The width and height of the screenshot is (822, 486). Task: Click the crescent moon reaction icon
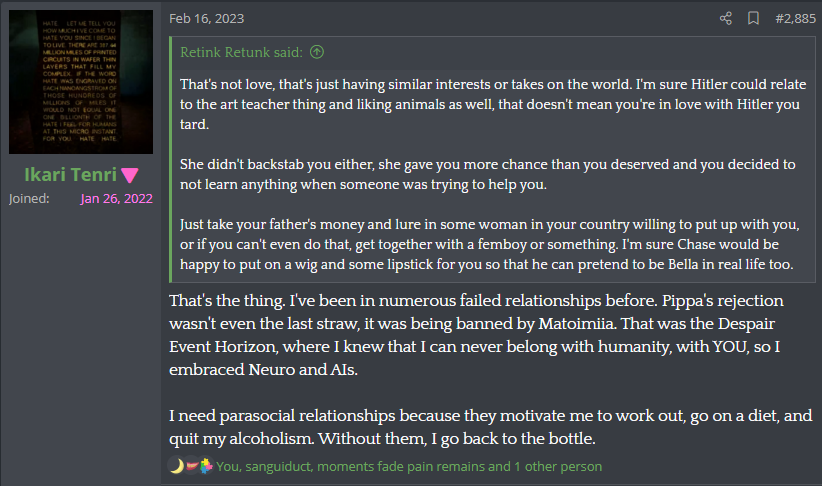(176, 466)
